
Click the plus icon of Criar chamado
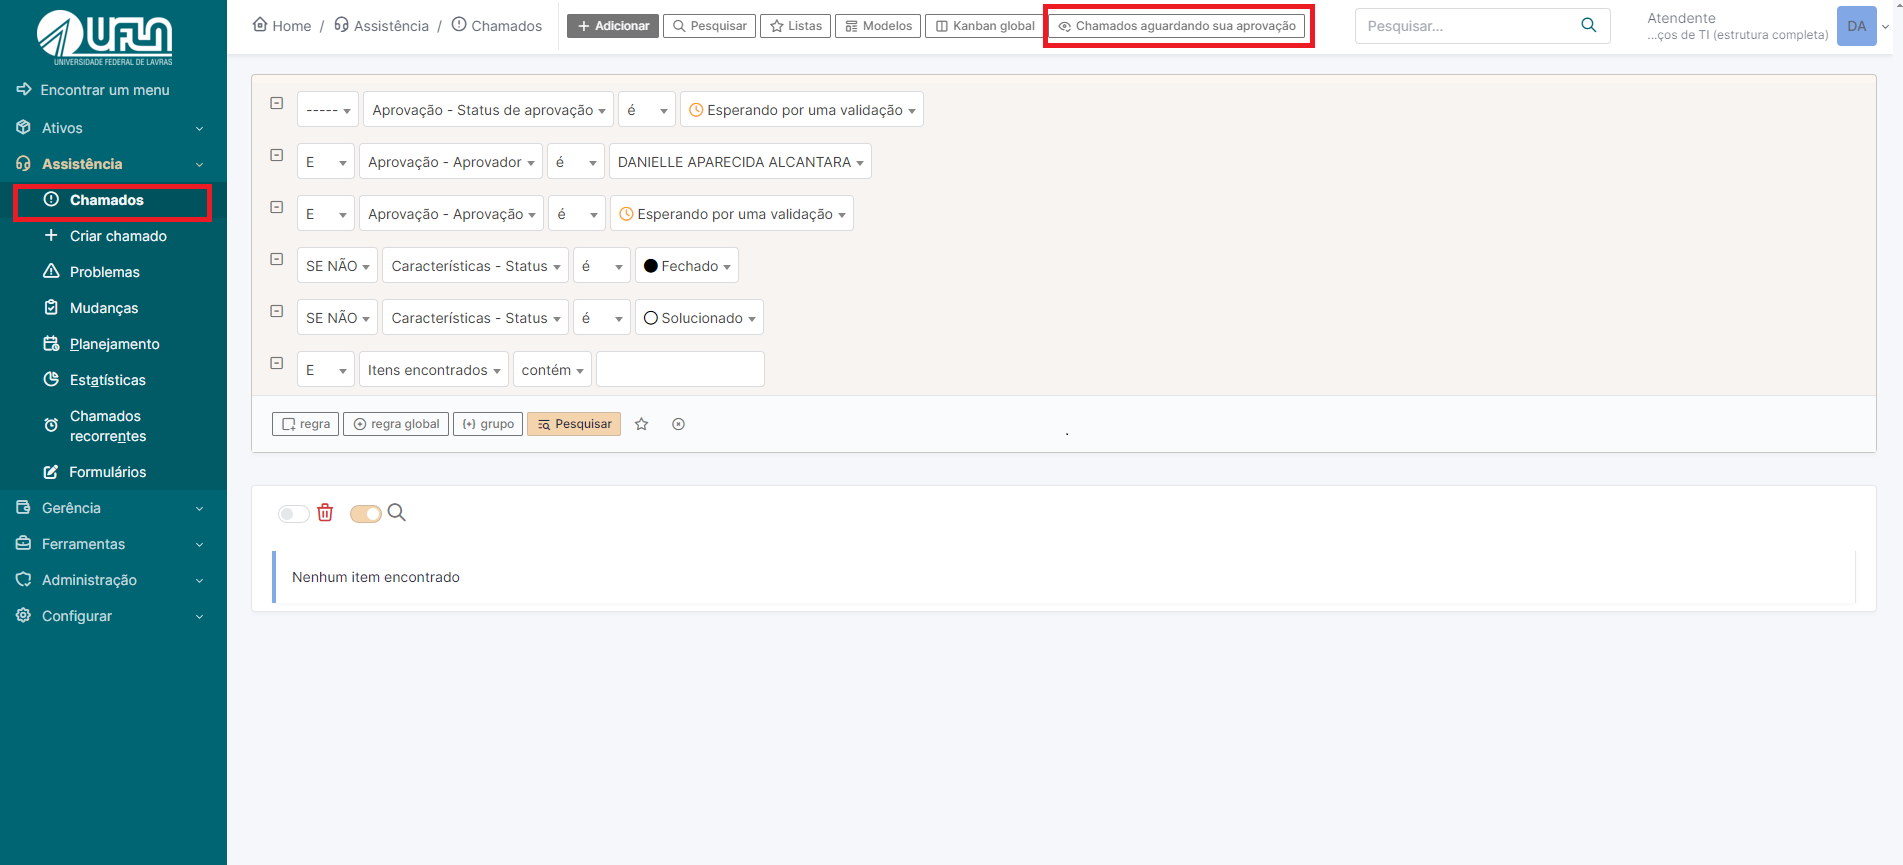point(51,236)
